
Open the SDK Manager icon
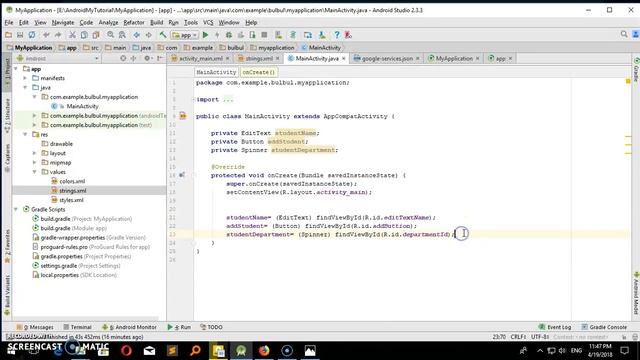coord(322,35)
